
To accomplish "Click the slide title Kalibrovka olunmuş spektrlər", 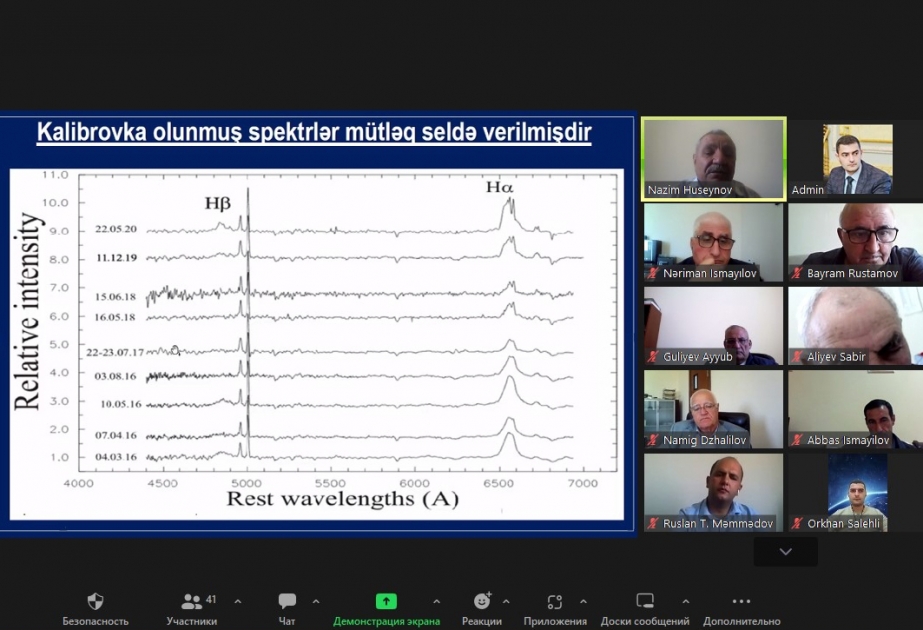I will click(x=314, y=132).
